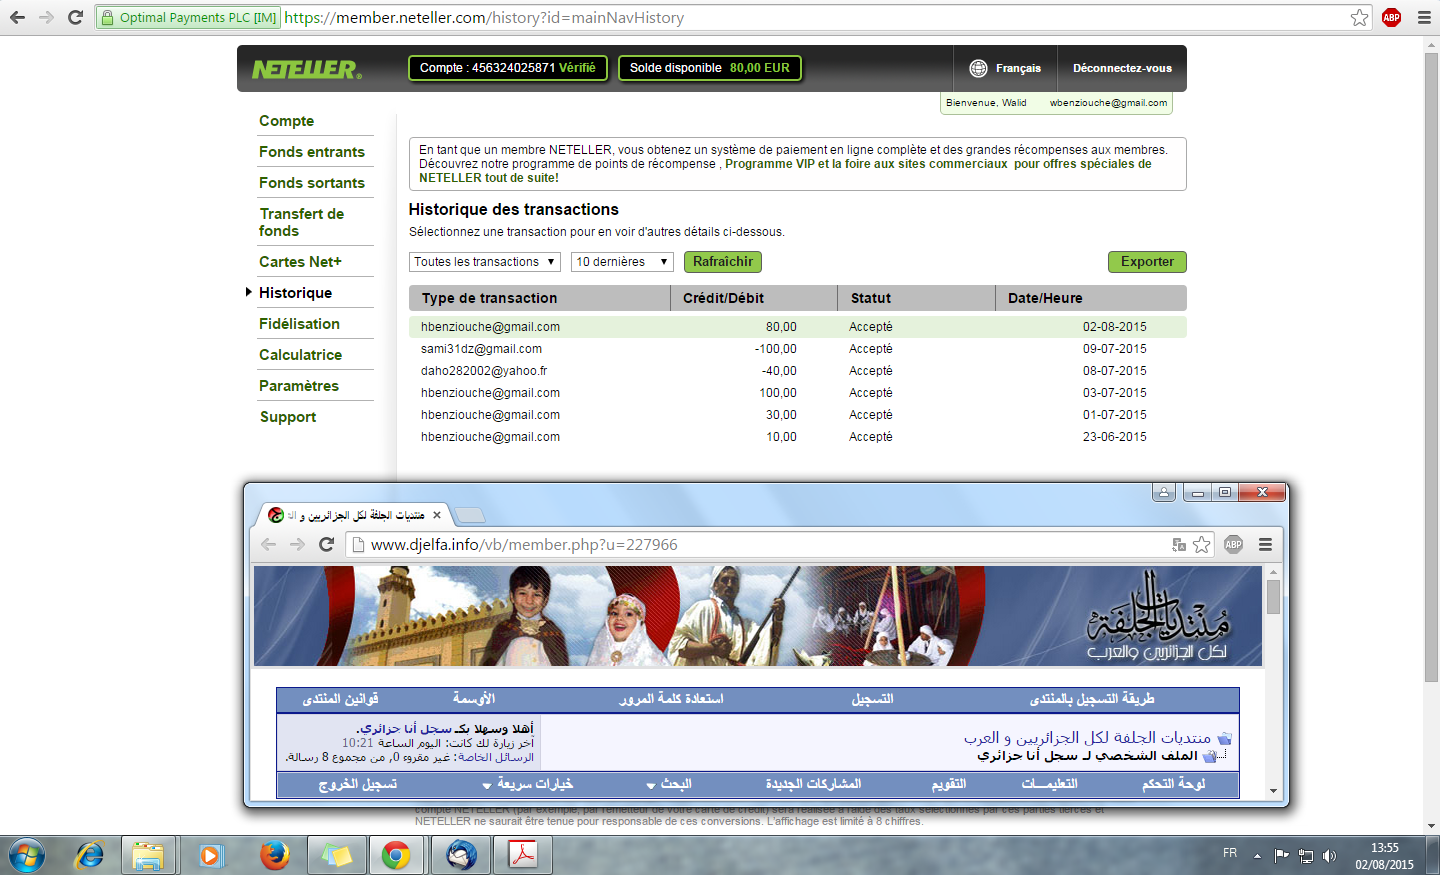Click the Français language link
1440x875 pixels.
pyautogui.click(x=1018, y=68)
